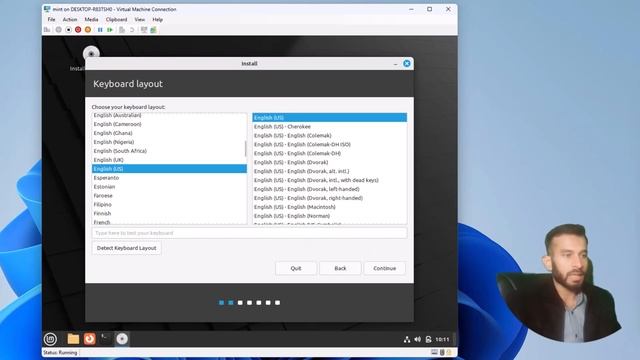This screenshot has height=360, width=640.
Task: Select English (Ghana) layout
Action: 169,133
